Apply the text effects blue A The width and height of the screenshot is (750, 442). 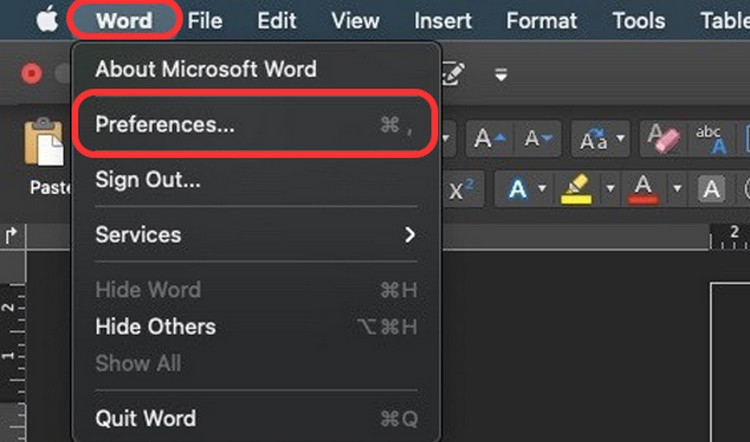pos(517,189)
